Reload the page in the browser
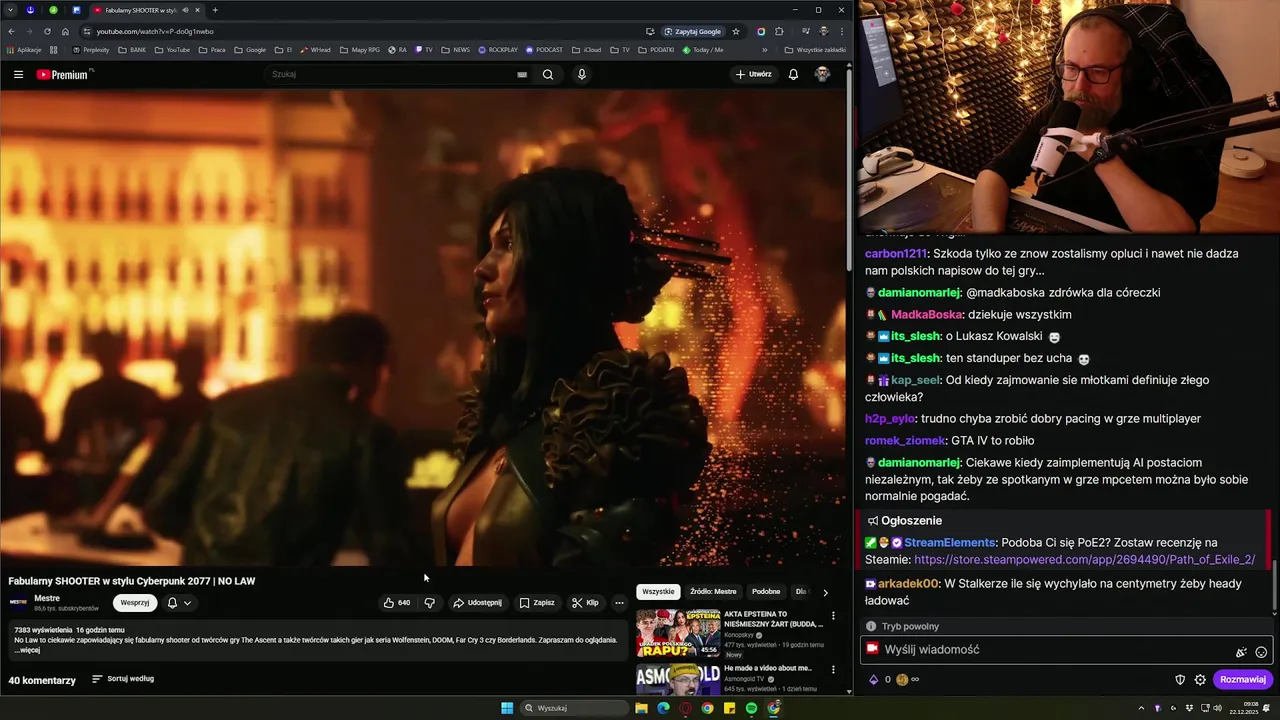Image resolution: width=1280 pixels, height=720 pixels. [47, 31]
